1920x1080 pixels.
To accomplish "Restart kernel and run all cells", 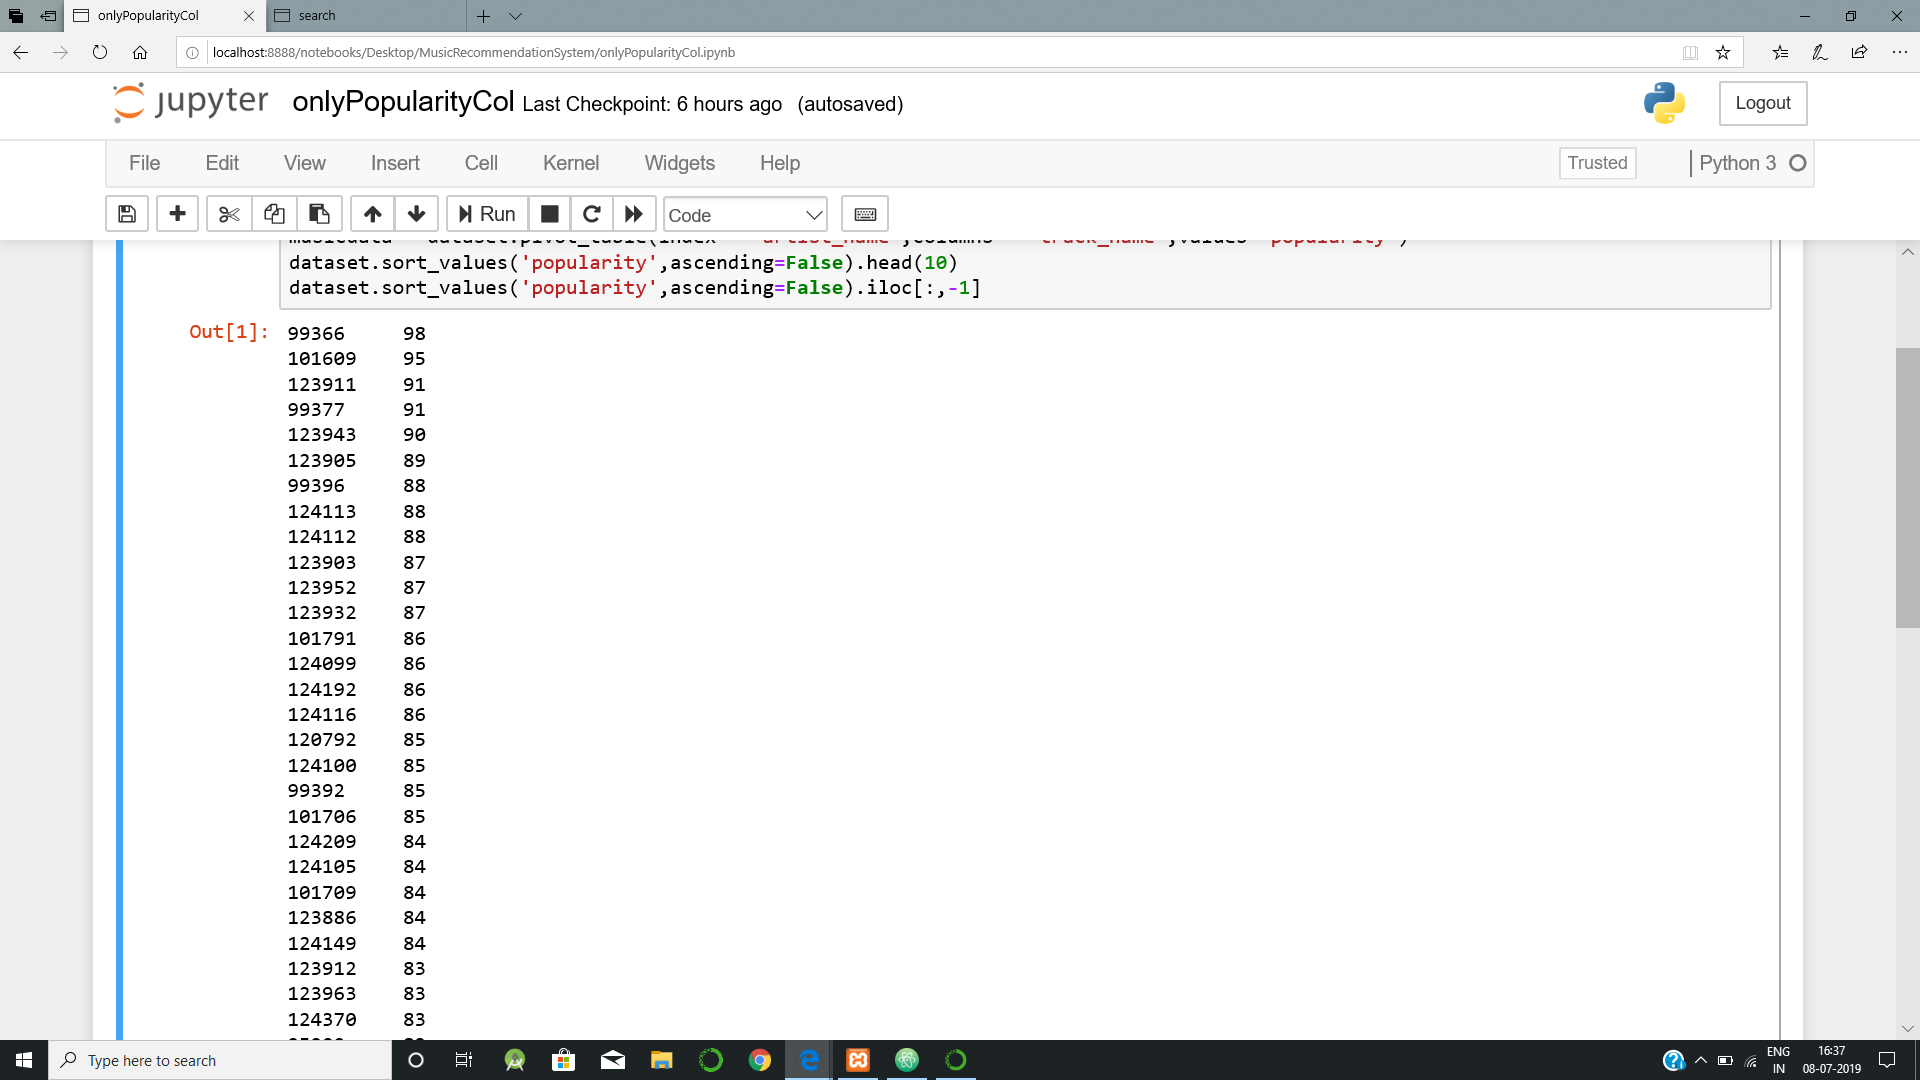I will point(634,214).
